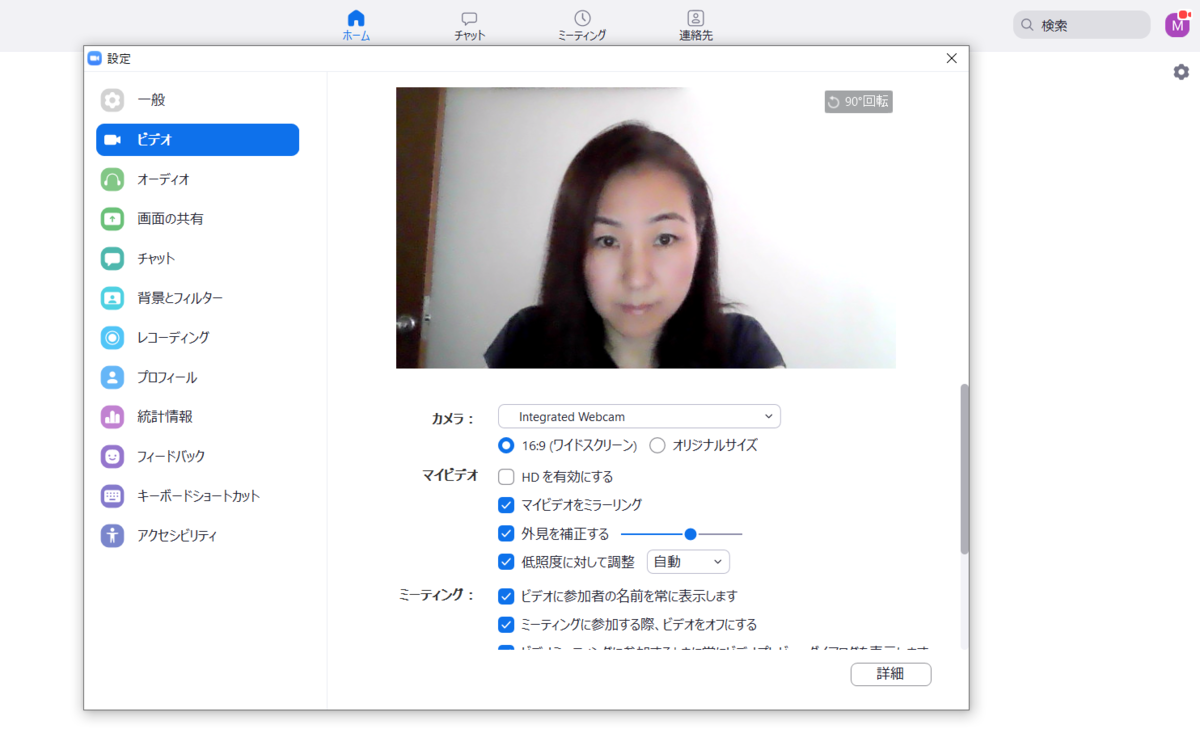Select チャット label in settings sidebar
This screenshot has height=750, width=1200.
tap(156, 259)
